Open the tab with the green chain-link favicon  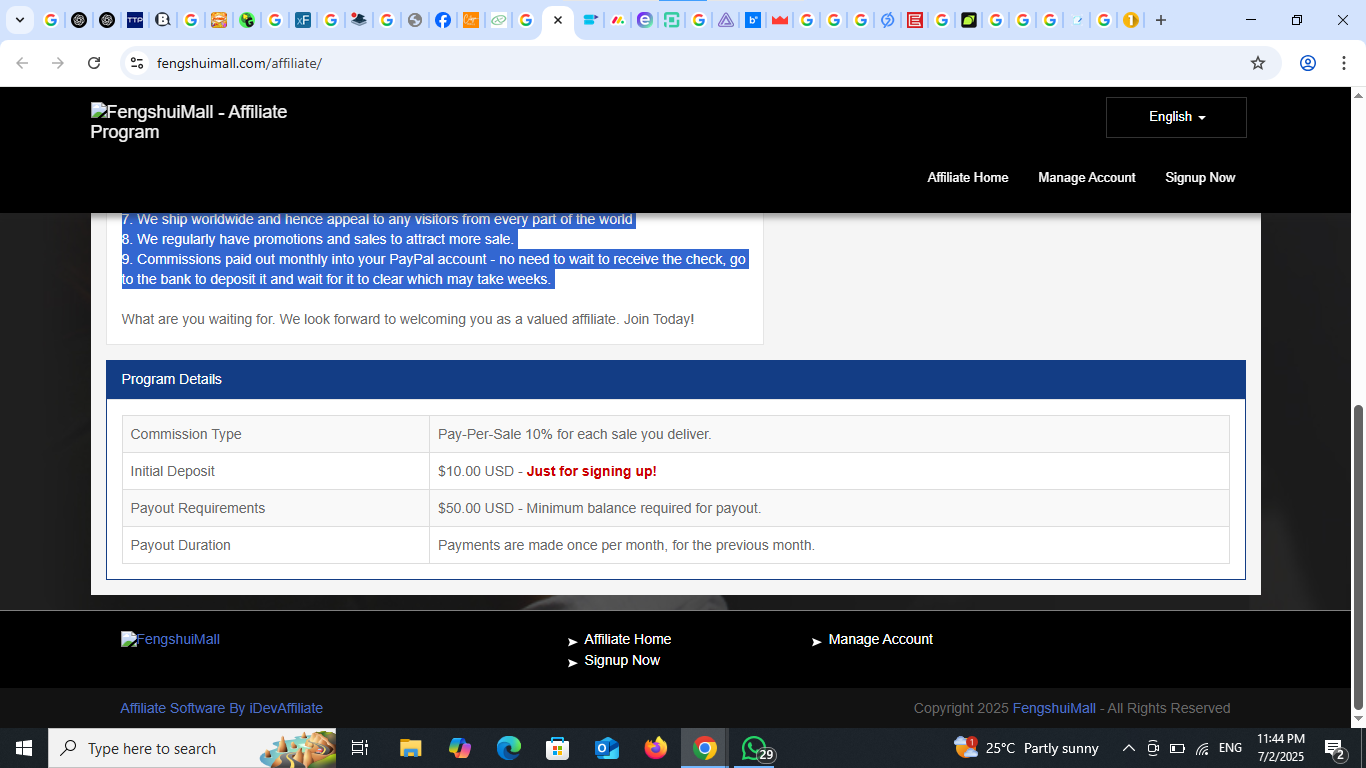(x=498, y=20)
